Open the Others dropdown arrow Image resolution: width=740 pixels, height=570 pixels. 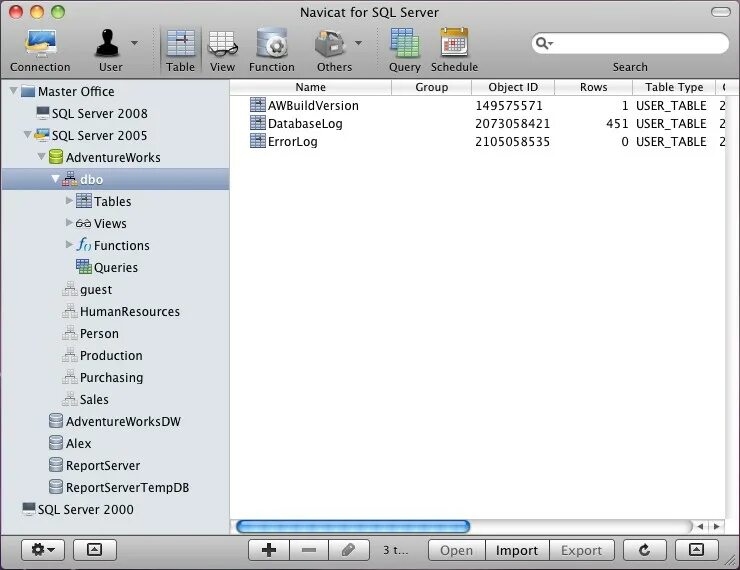point(359,43)
